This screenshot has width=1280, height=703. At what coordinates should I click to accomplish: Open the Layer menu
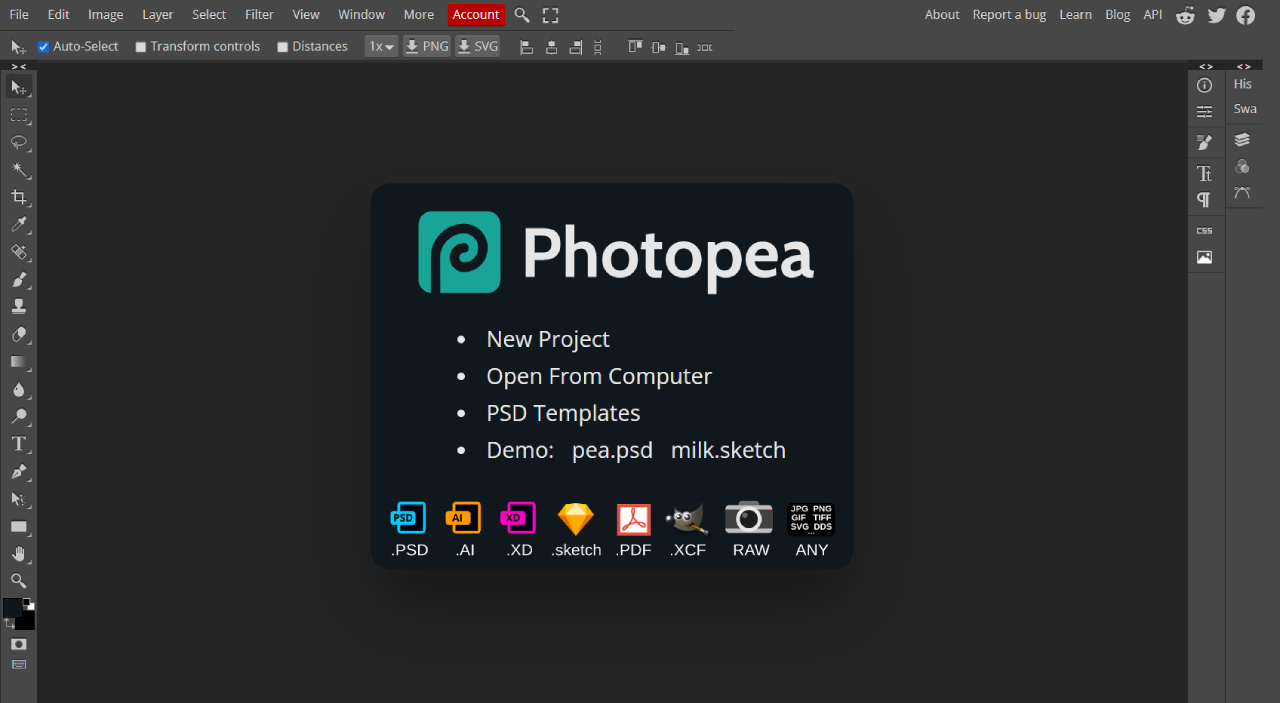(158, 15)
